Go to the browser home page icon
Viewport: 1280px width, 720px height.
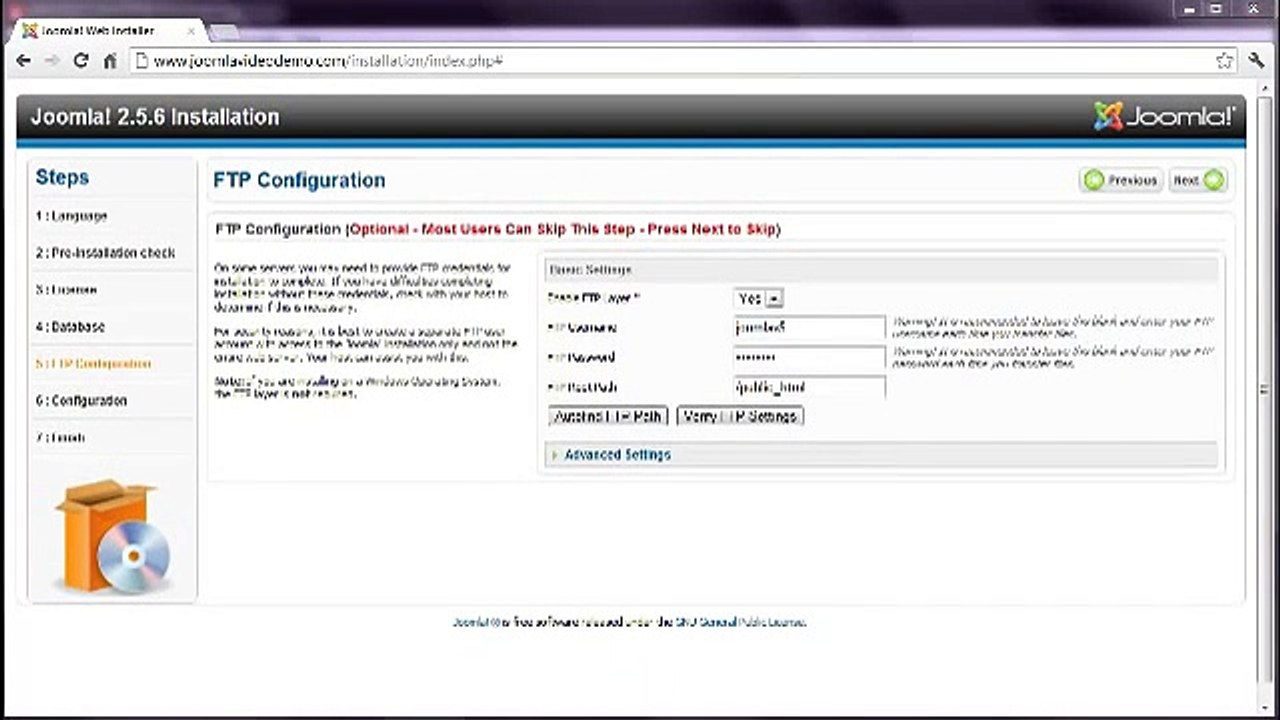pos(109,61)
